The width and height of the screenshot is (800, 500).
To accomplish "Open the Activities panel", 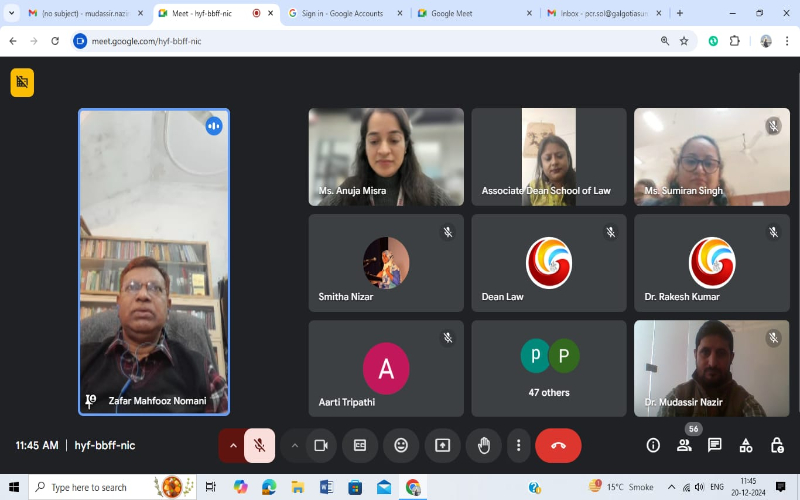I will coord(746,445).
